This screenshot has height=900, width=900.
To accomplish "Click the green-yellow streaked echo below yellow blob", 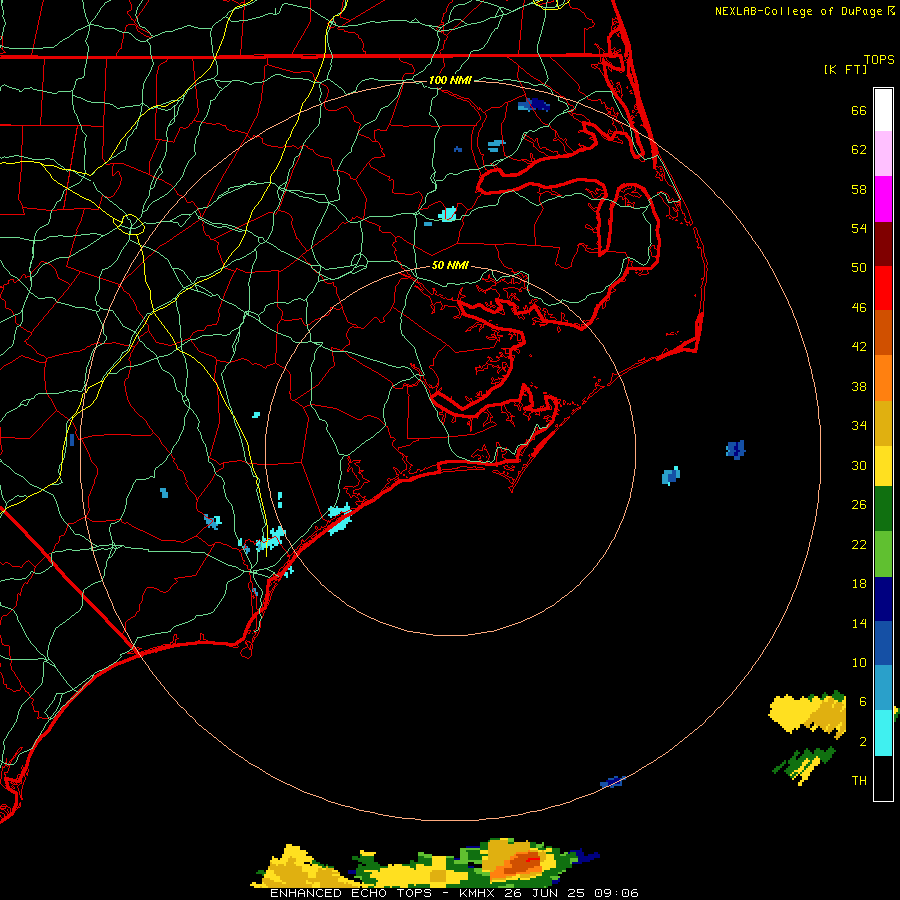I will coord(804,764).
